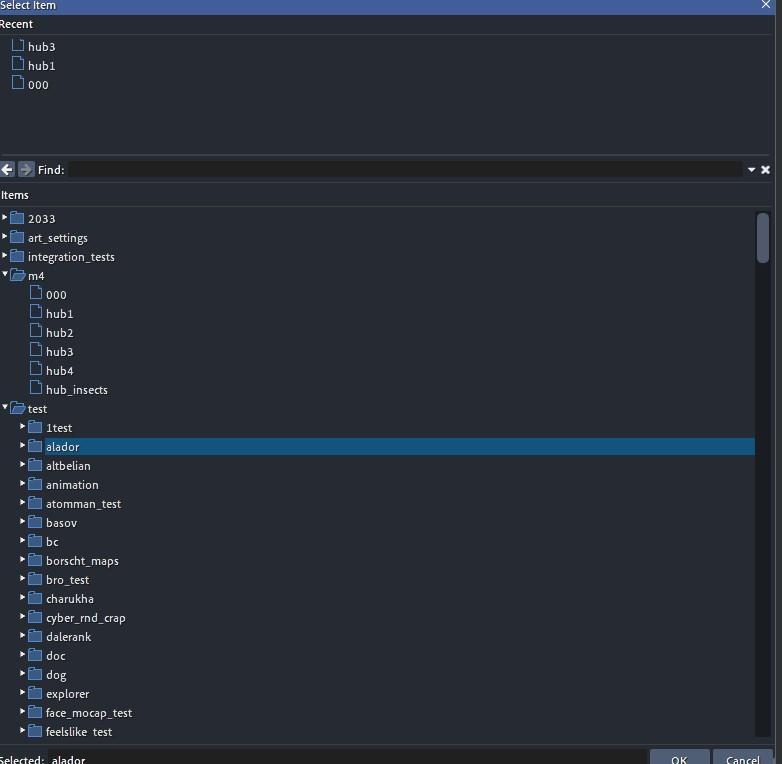Collapse the m4 folder
The image size is (782, 764).
[5, 275]
